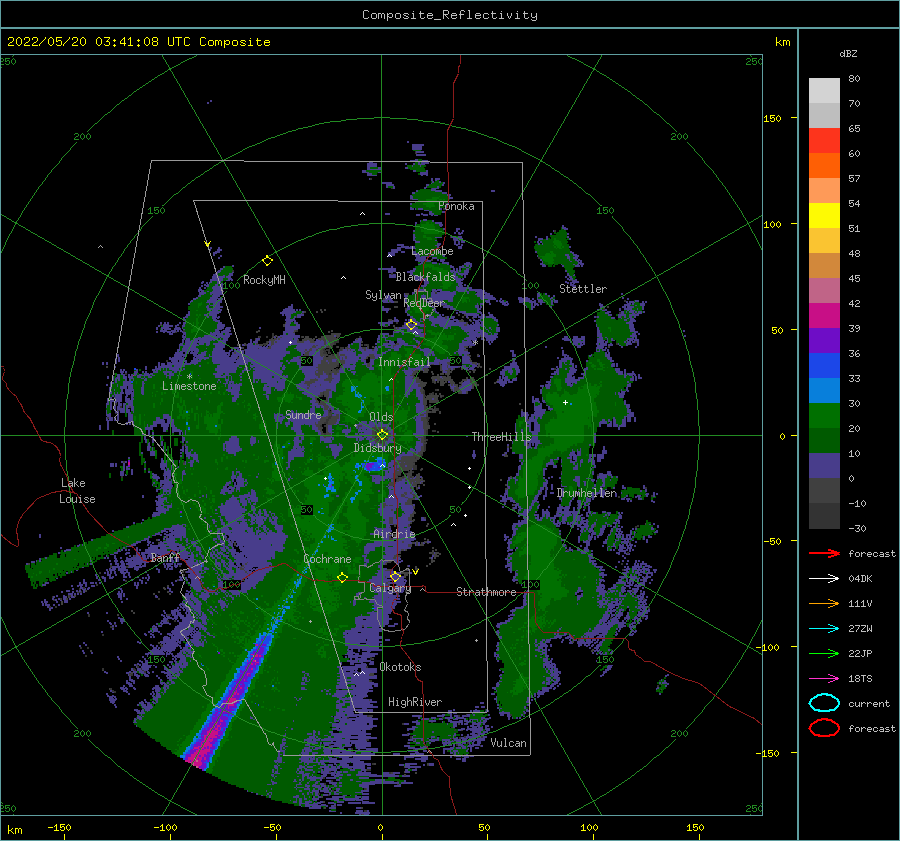Select the RedDeer city label
The height and width of the screenshot is (841, 900).
[424, 303]
